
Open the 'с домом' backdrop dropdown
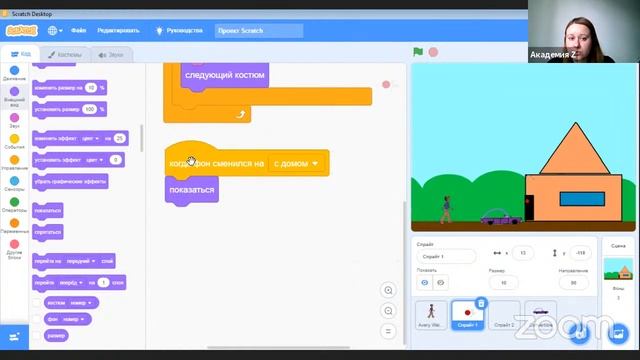(296, 164)
